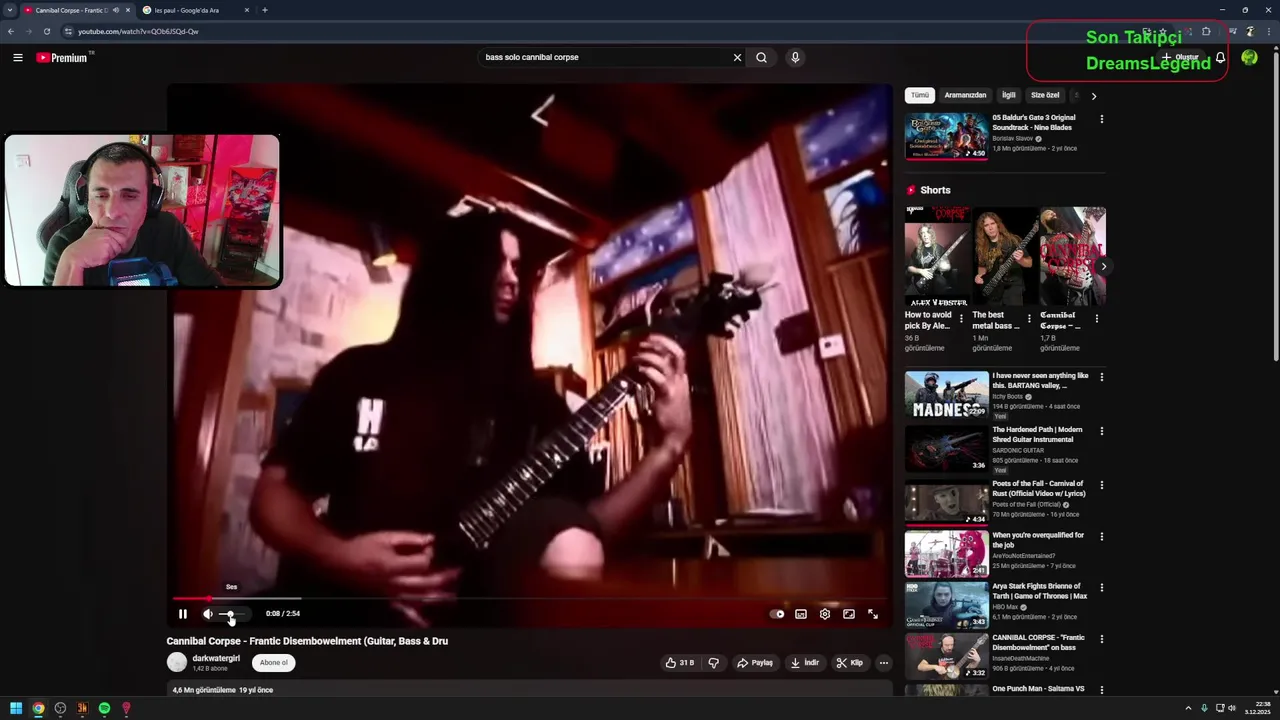Create a clip with Klip button

(849, 662)
